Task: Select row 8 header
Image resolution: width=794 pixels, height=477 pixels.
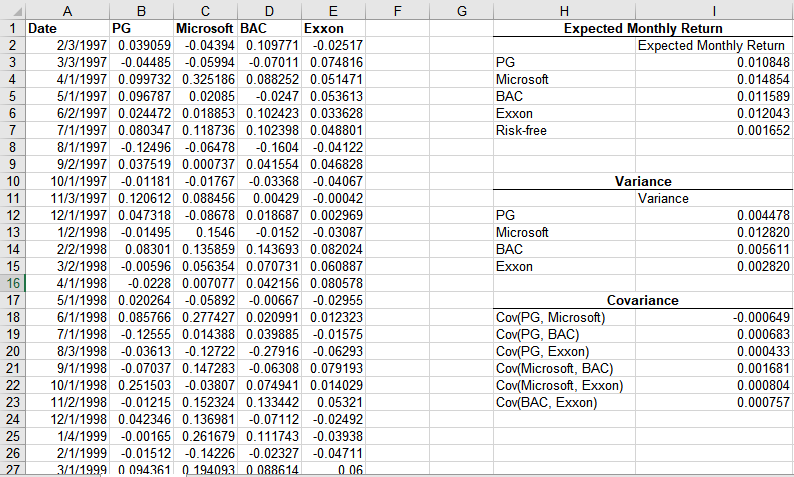Action: click(x=13, y=147)
